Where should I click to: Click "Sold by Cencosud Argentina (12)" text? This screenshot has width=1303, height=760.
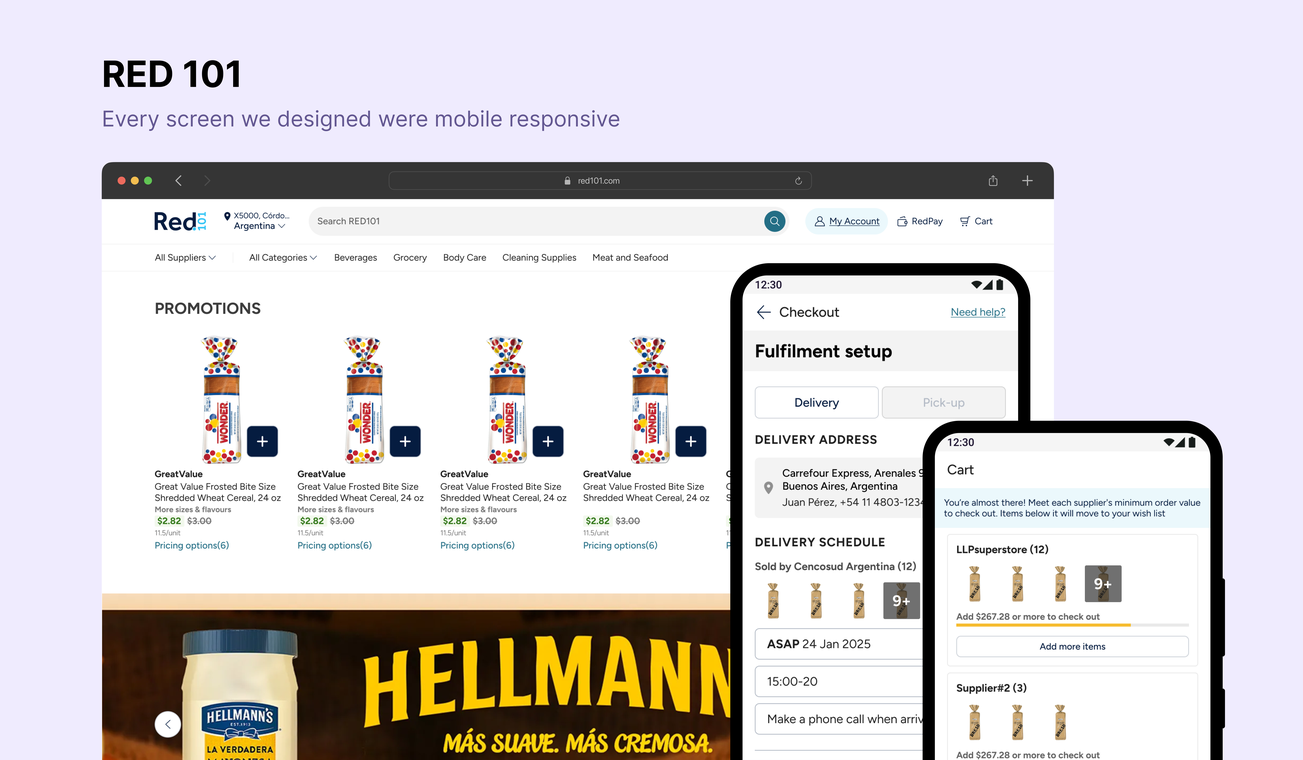[835, 567]
